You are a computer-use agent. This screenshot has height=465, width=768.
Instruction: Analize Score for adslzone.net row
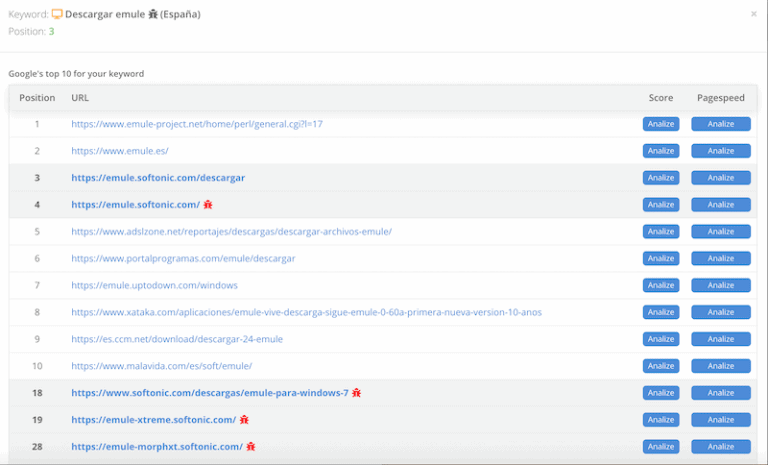[x=661, y=231]
